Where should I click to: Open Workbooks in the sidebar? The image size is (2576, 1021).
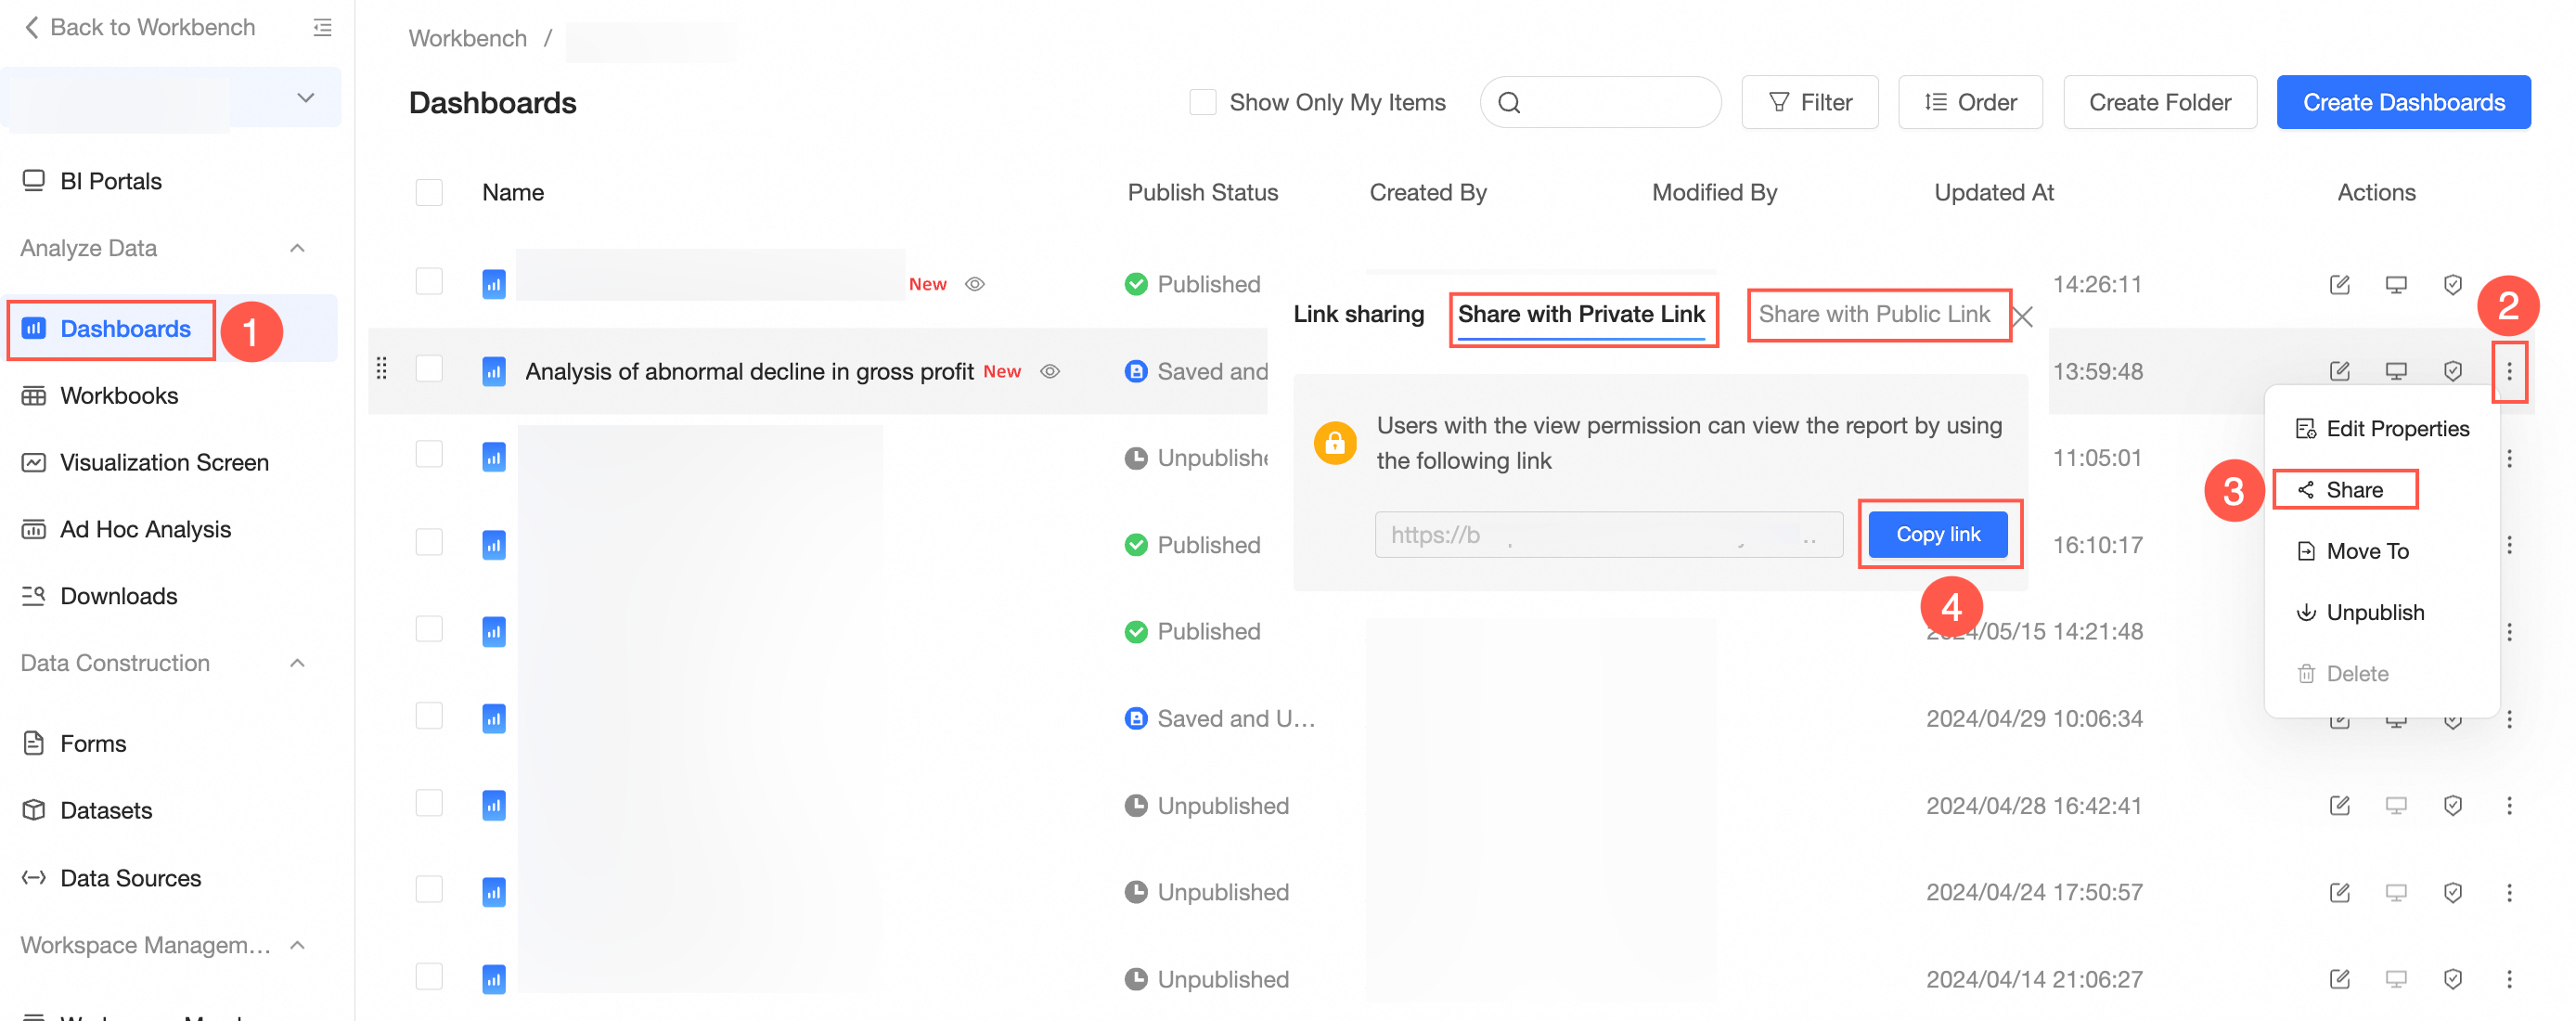click(x=119, y=395)
